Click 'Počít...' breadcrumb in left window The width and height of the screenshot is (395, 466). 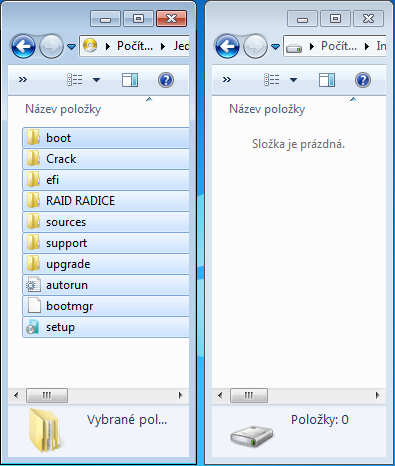tap(135, 46)
